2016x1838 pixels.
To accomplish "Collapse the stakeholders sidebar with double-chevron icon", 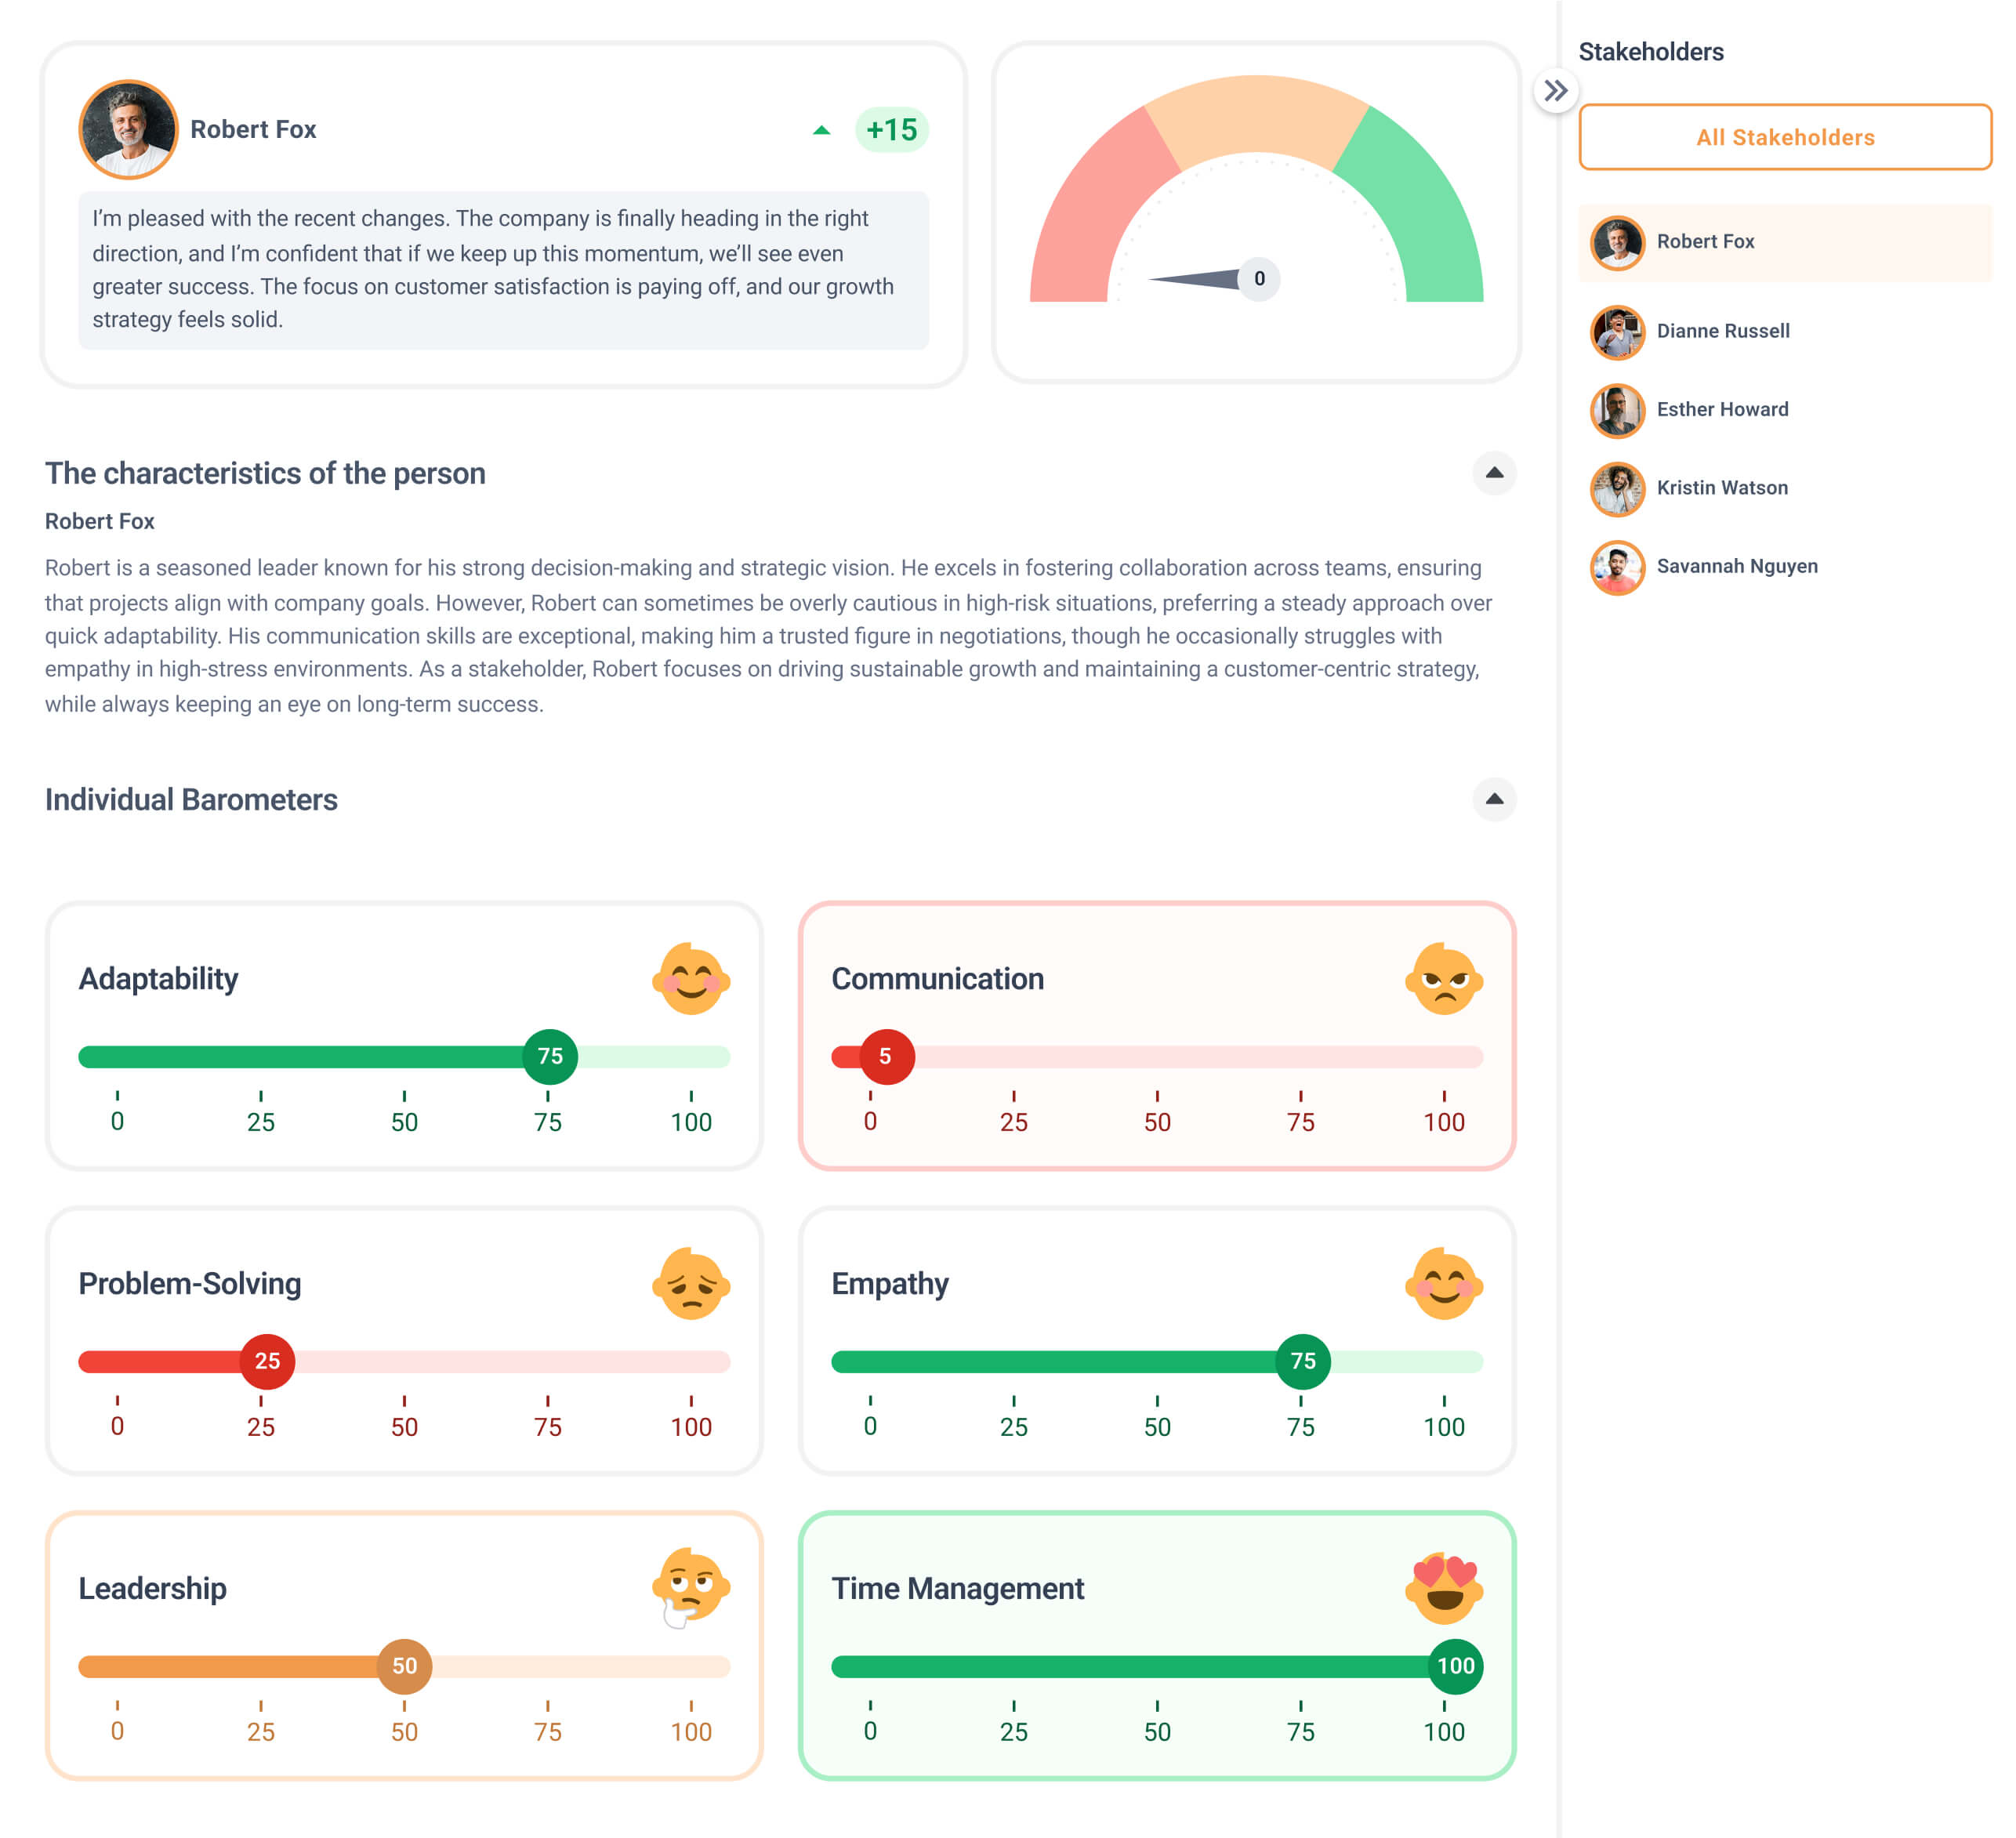I will (x=1555, y=91).
